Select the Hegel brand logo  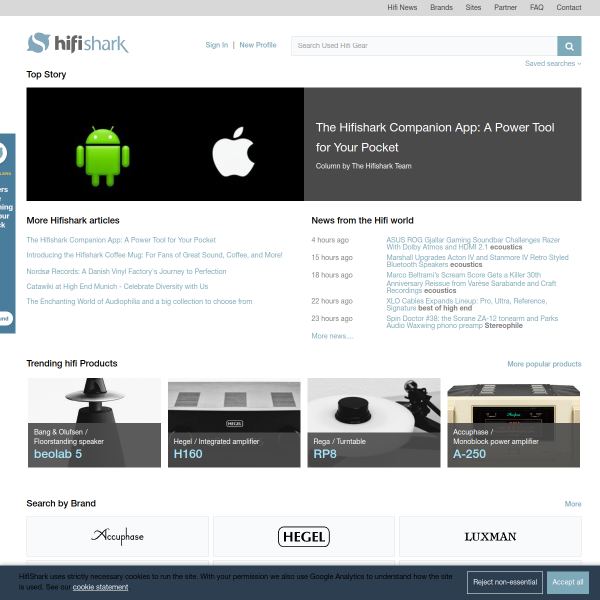[304, 536]
